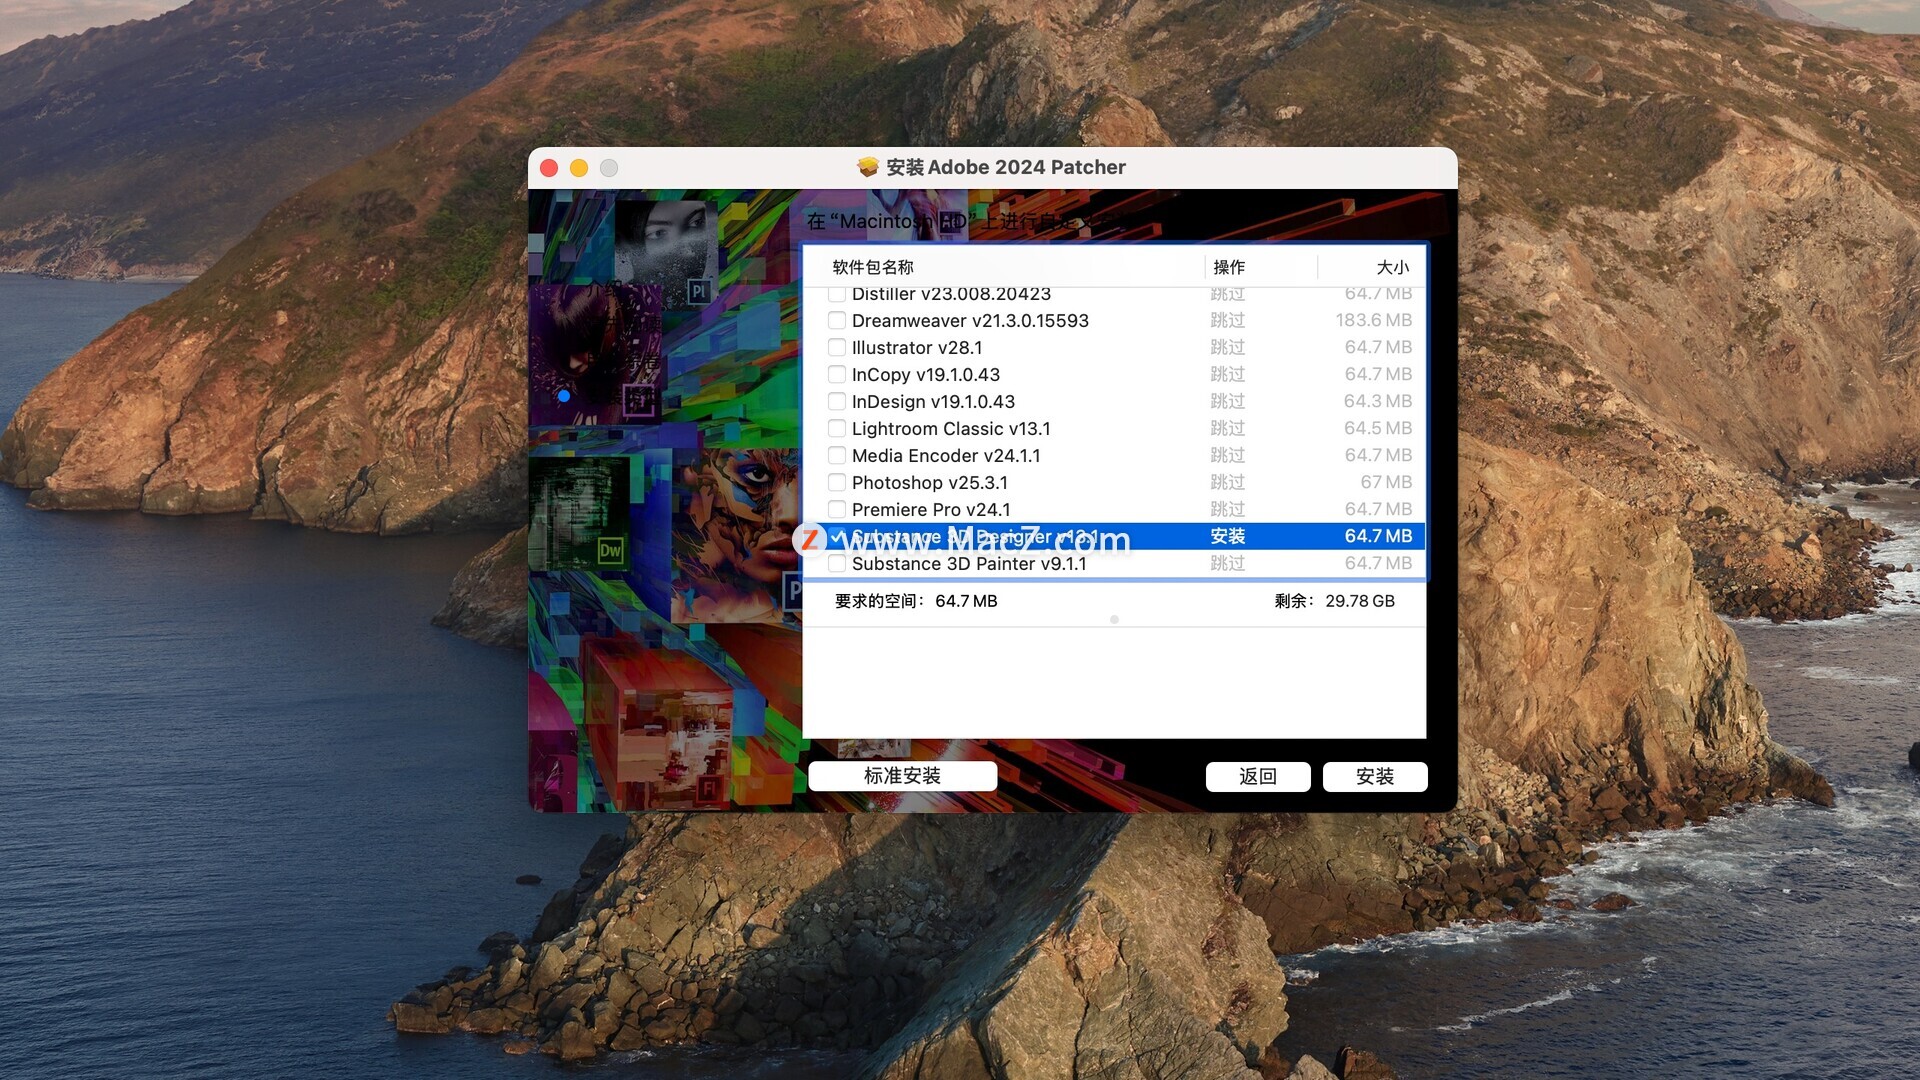This screenshot has height=1080, width=1920.
Task: Enable the Premiere Pro v24.1 checkbox
Action: coord(837,510)
